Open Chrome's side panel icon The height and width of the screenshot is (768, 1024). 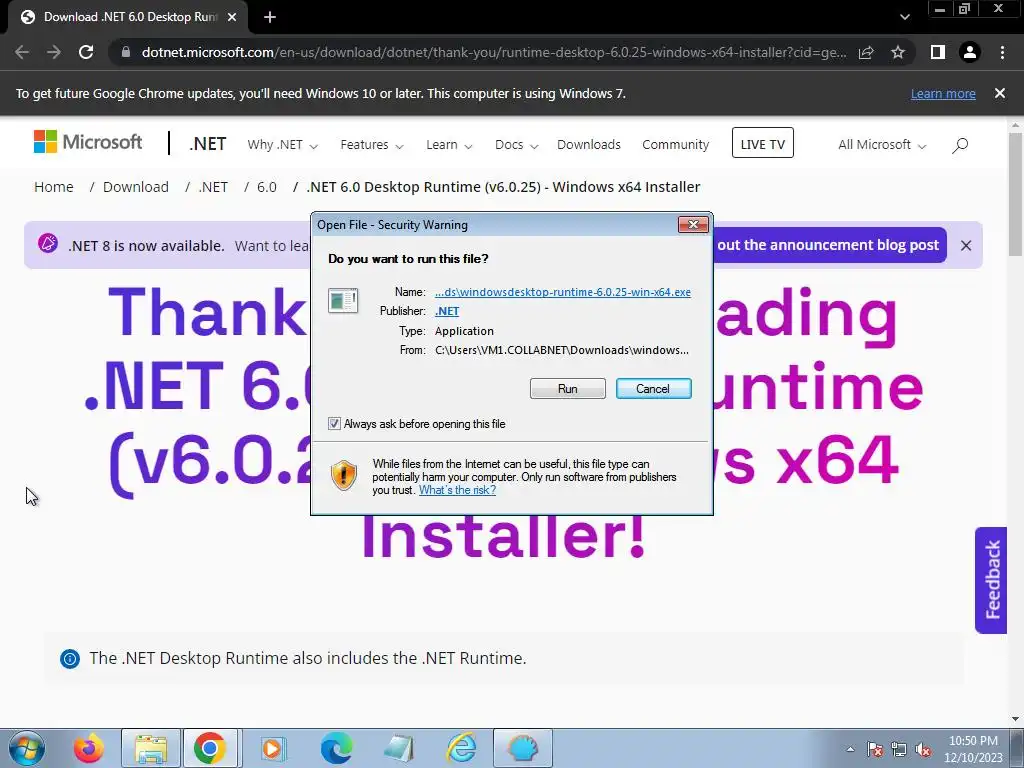(938, 52)
